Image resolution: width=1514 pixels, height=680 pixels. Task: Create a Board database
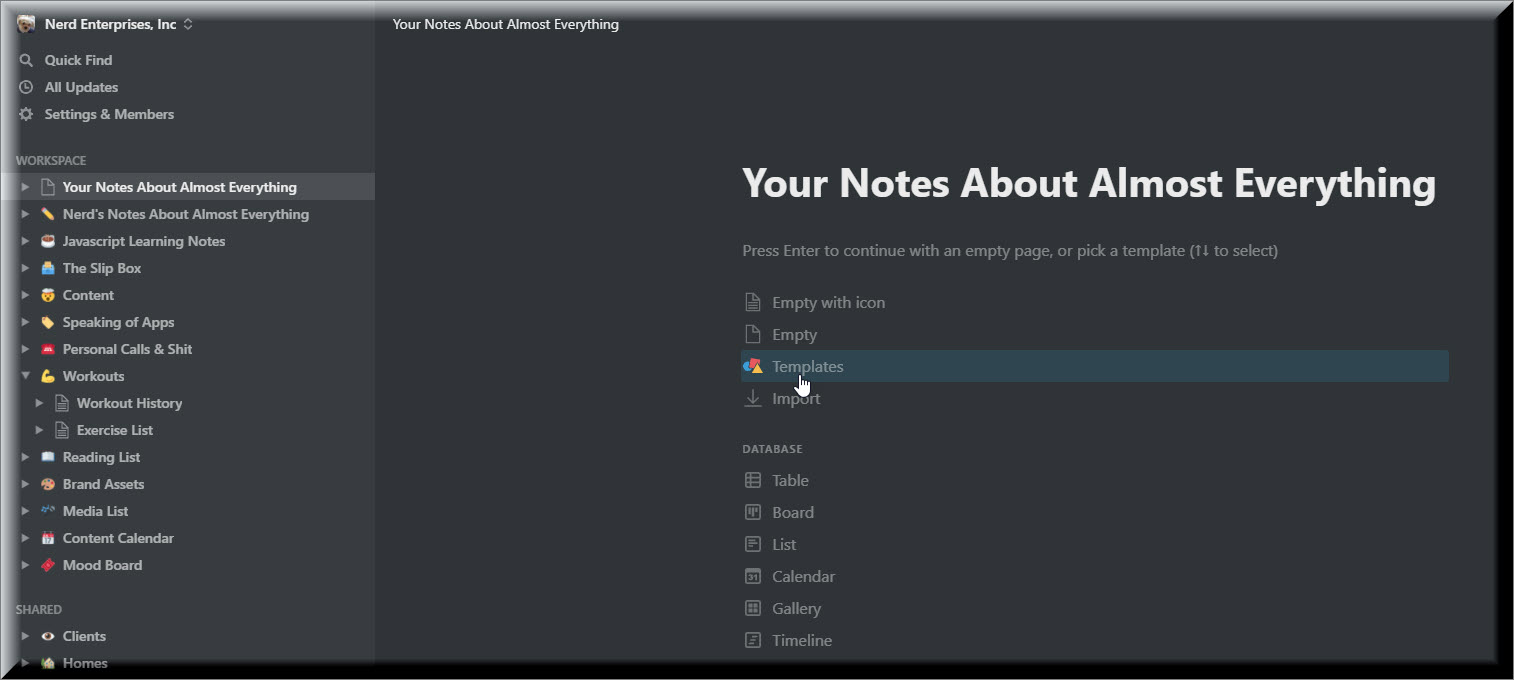pyautogui.click(x=793, y=512)
